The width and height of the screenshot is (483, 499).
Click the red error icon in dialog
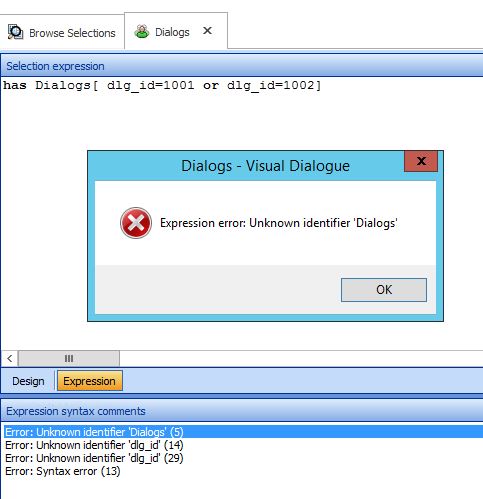(136, 223)
